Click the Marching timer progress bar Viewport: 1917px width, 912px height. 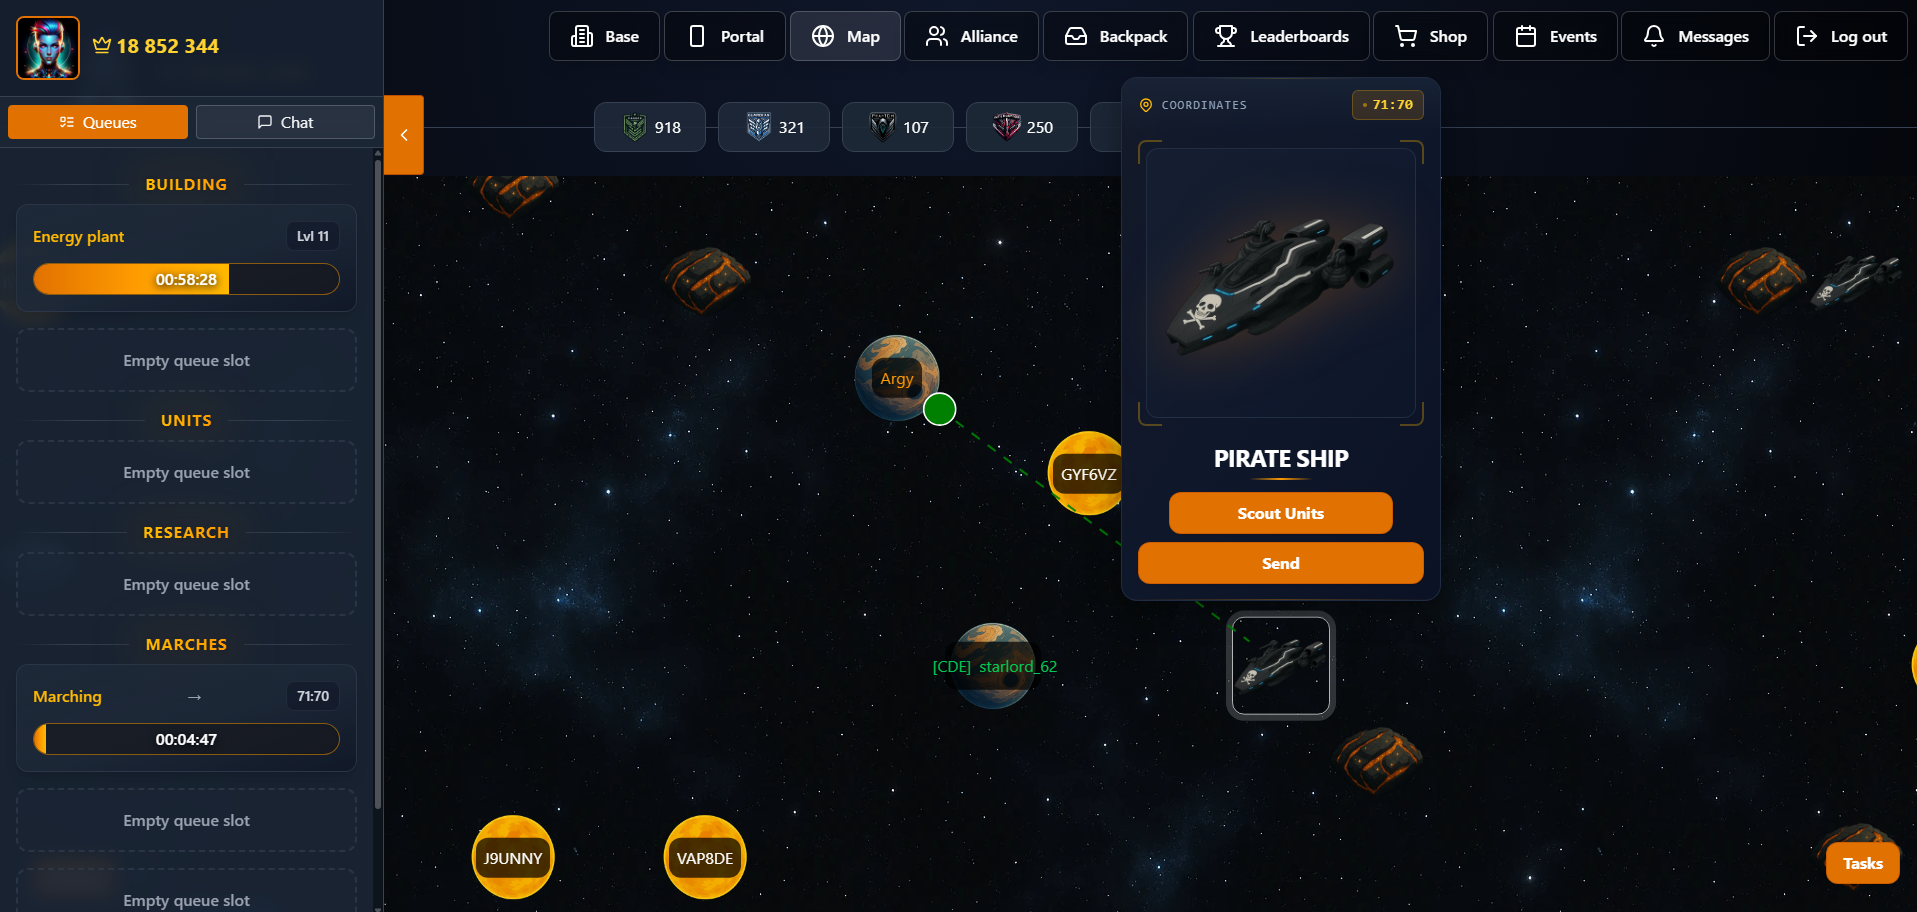pyautogui.click(x=186, y=739)
